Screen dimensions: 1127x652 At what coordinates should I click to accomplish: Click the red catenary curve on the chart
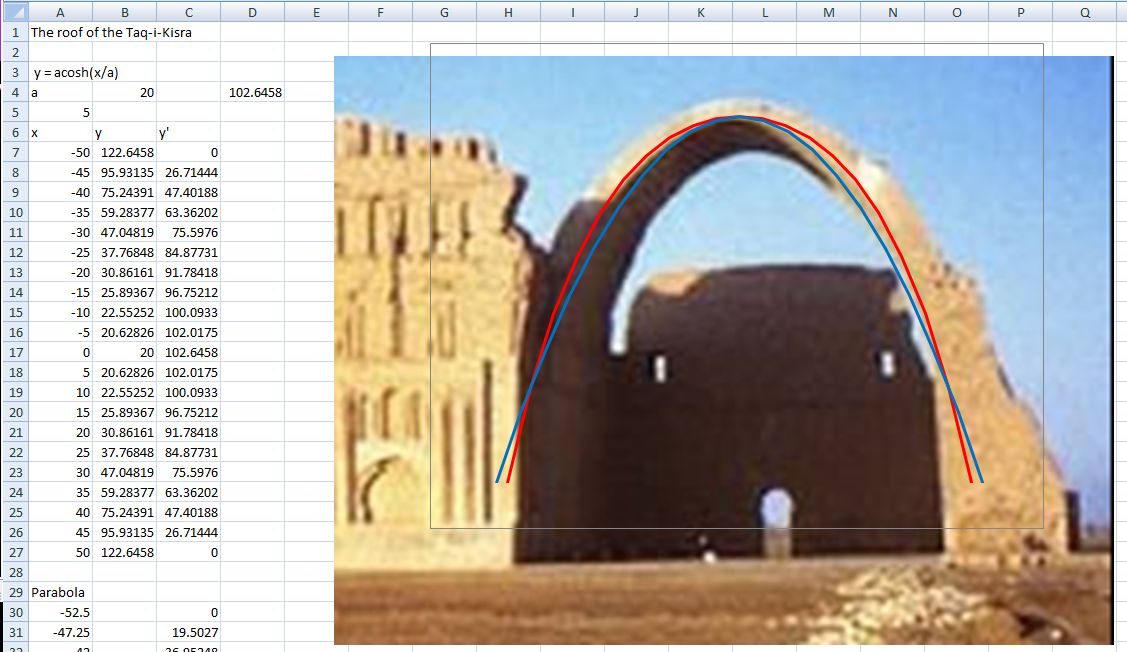click(560, 298)
